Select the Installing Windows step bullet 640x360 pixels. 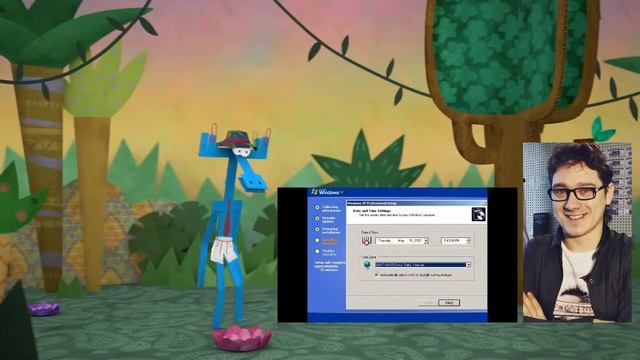point(317,240)
